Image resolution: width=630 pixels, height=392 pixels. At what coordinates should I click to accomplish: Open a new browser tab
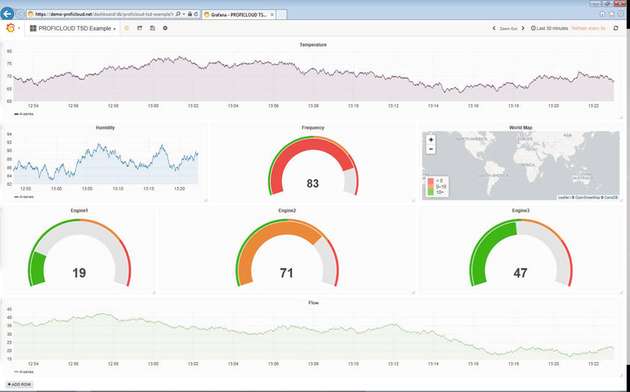(282, 14)
